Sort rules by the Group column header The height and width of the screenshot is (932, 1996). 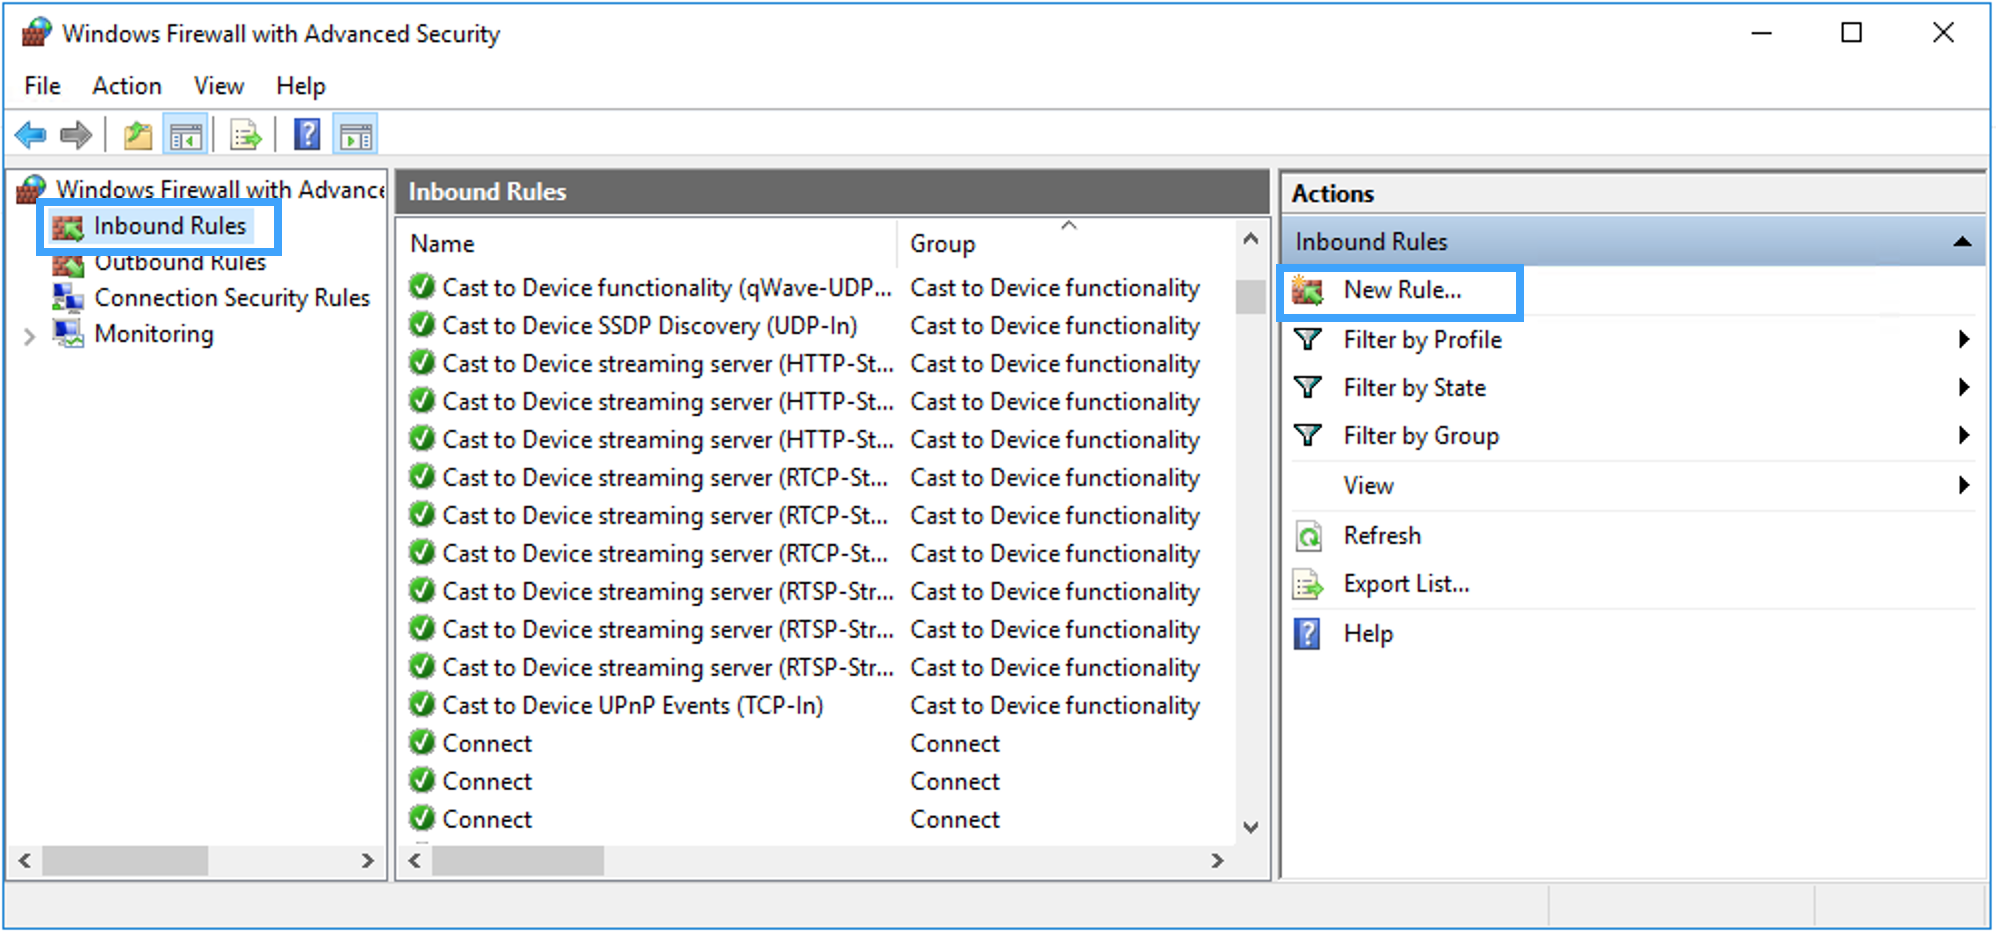pos(942,244)
